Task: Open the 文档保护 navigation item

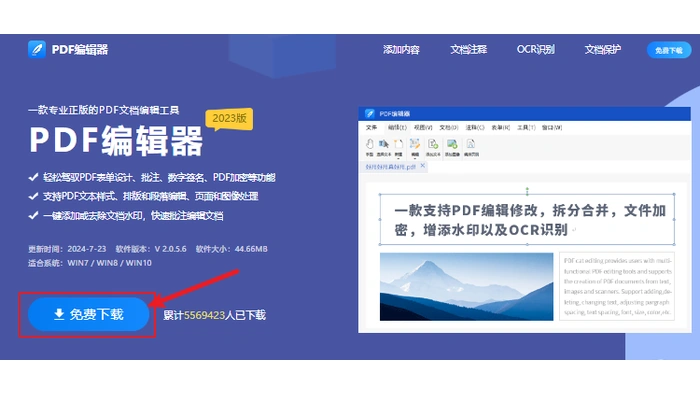Action: coord(602,50)
